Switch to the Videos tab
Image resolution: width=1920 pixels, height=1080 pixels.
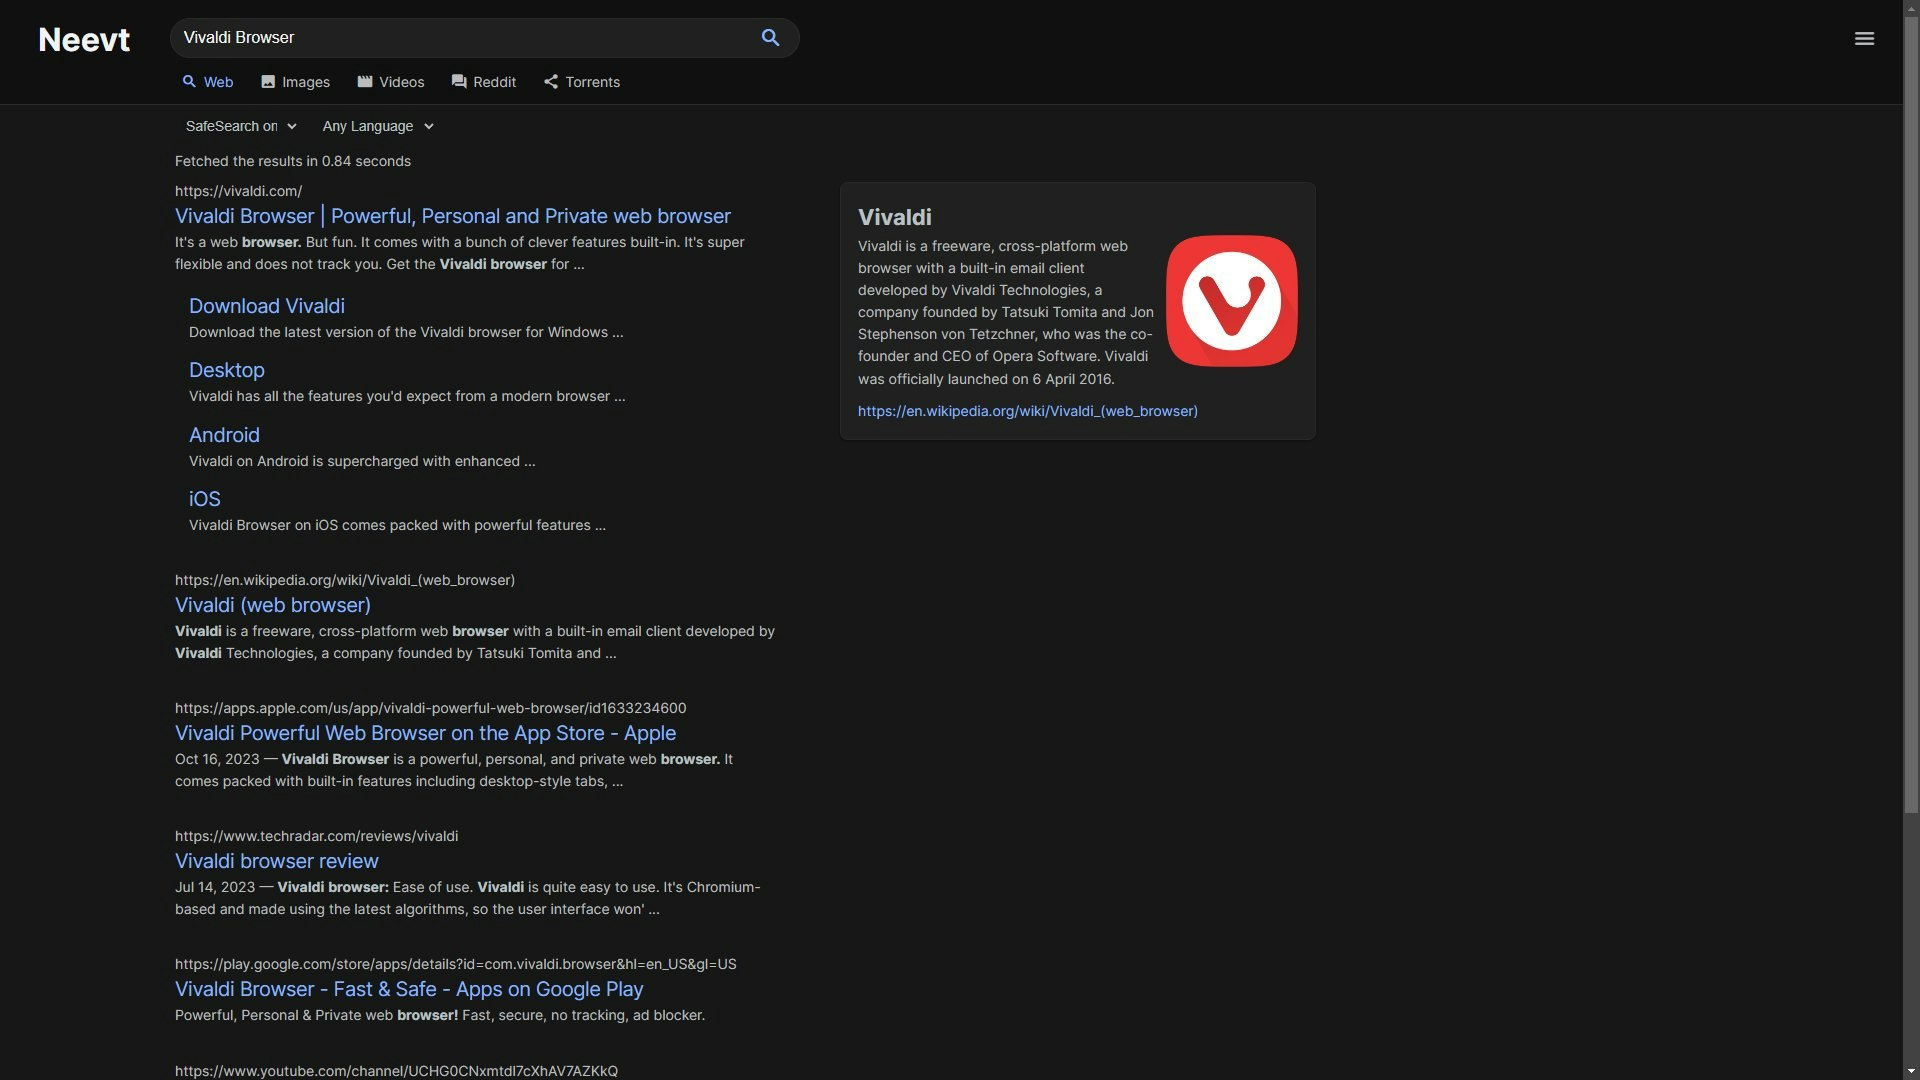(391, 82)
